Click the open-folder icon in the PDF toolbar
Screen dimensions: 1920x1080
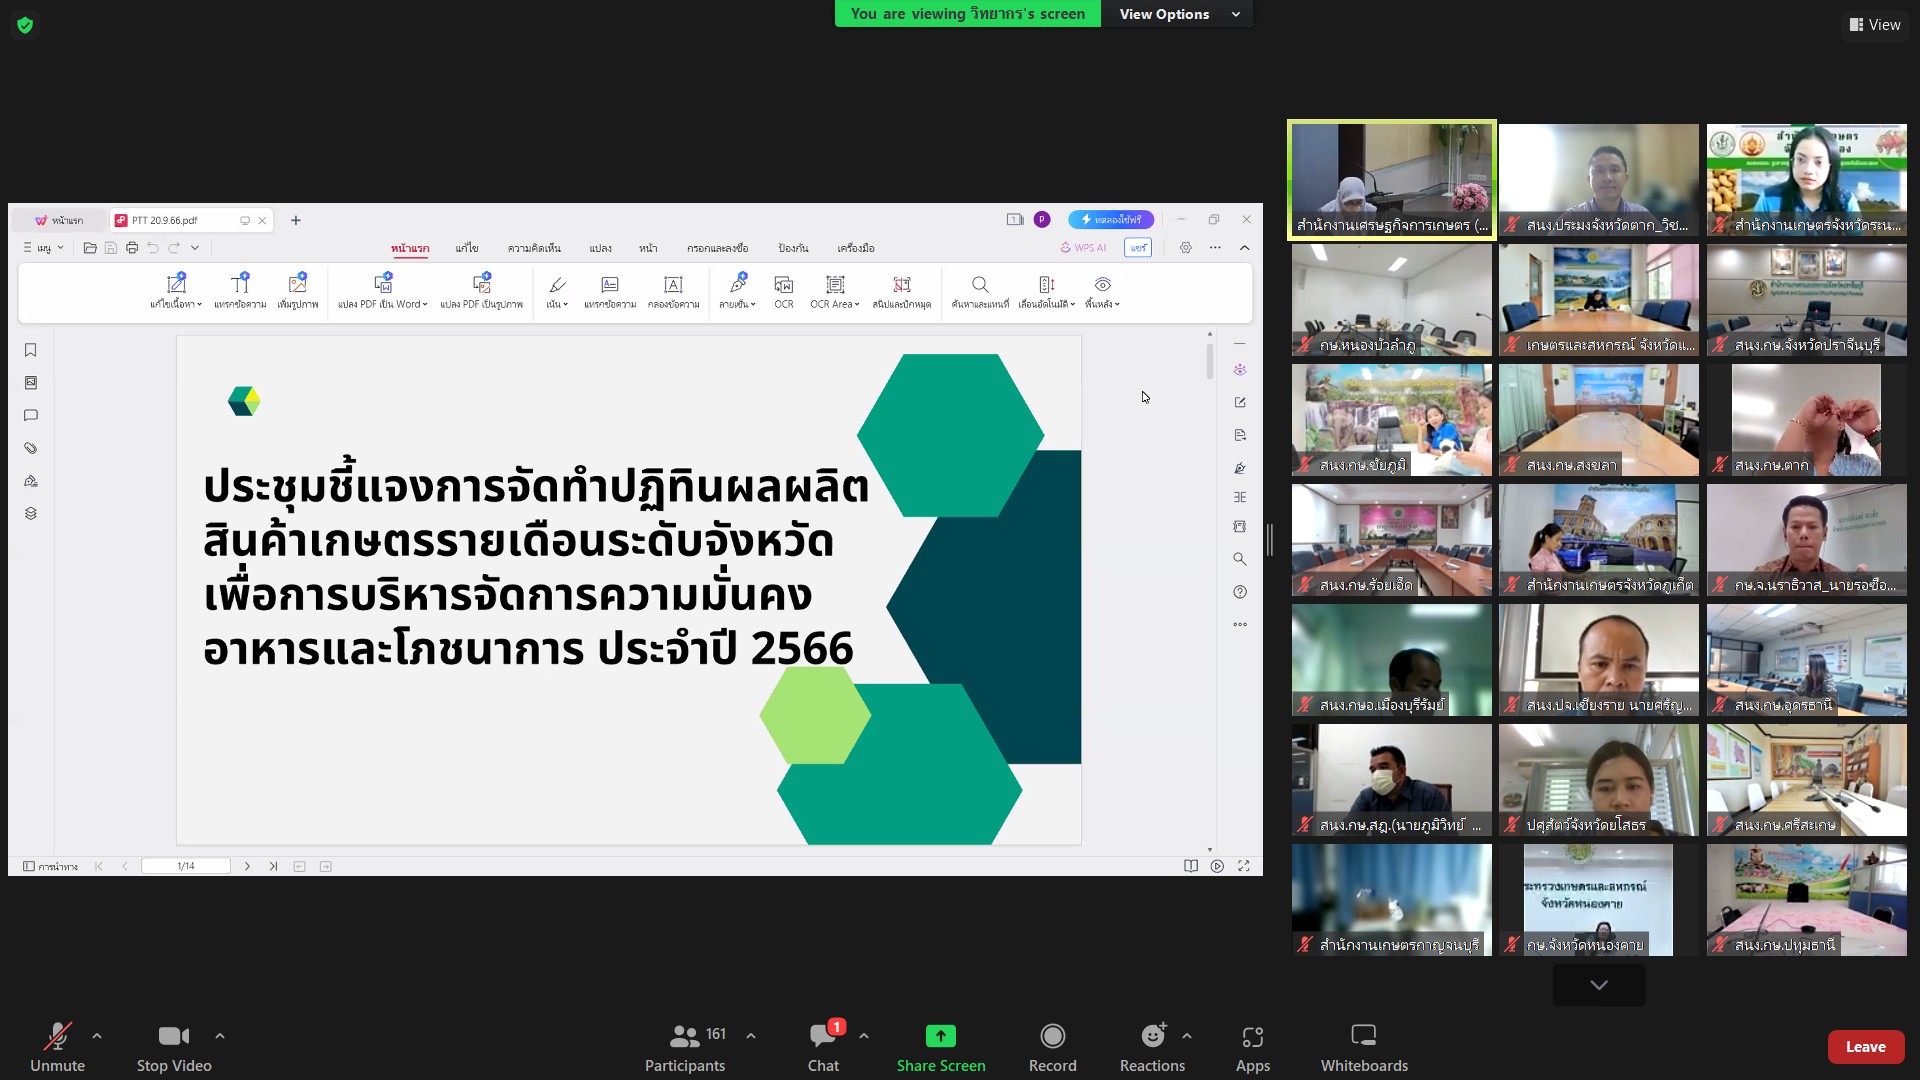(90, 248)
